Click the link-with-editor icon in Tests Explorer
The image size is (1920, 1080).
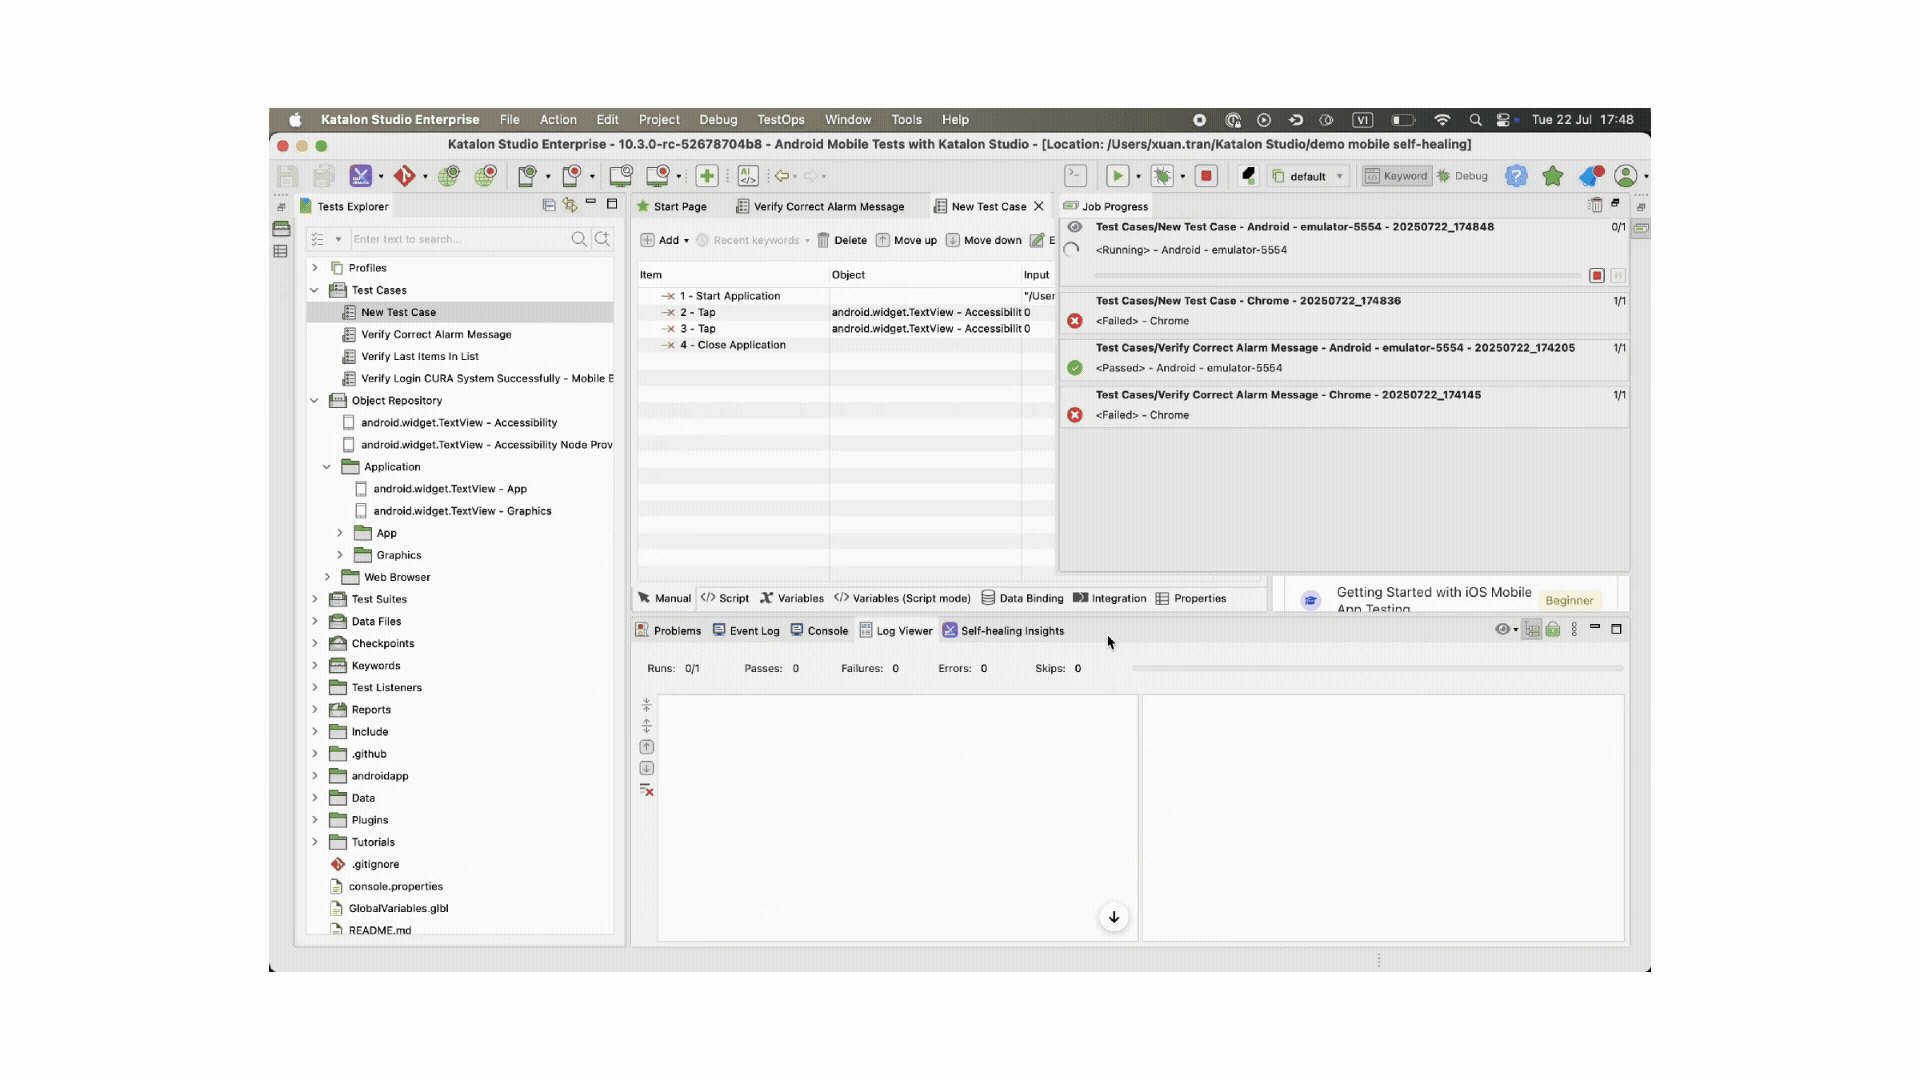570,205
